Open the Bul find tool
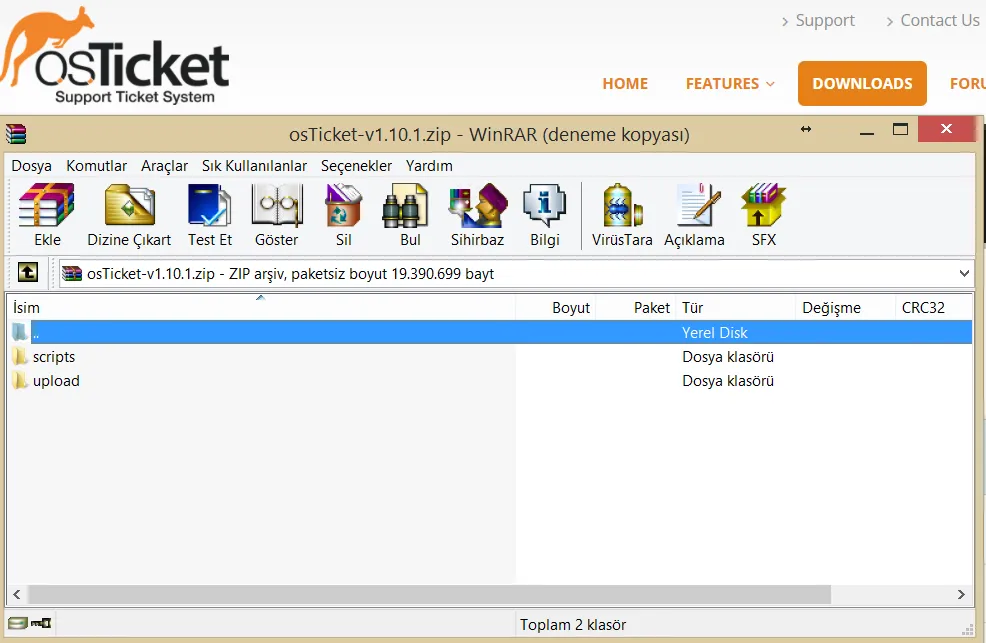Image resolution: width=986 pixels, height=643 pixels. tap(406, 206)
